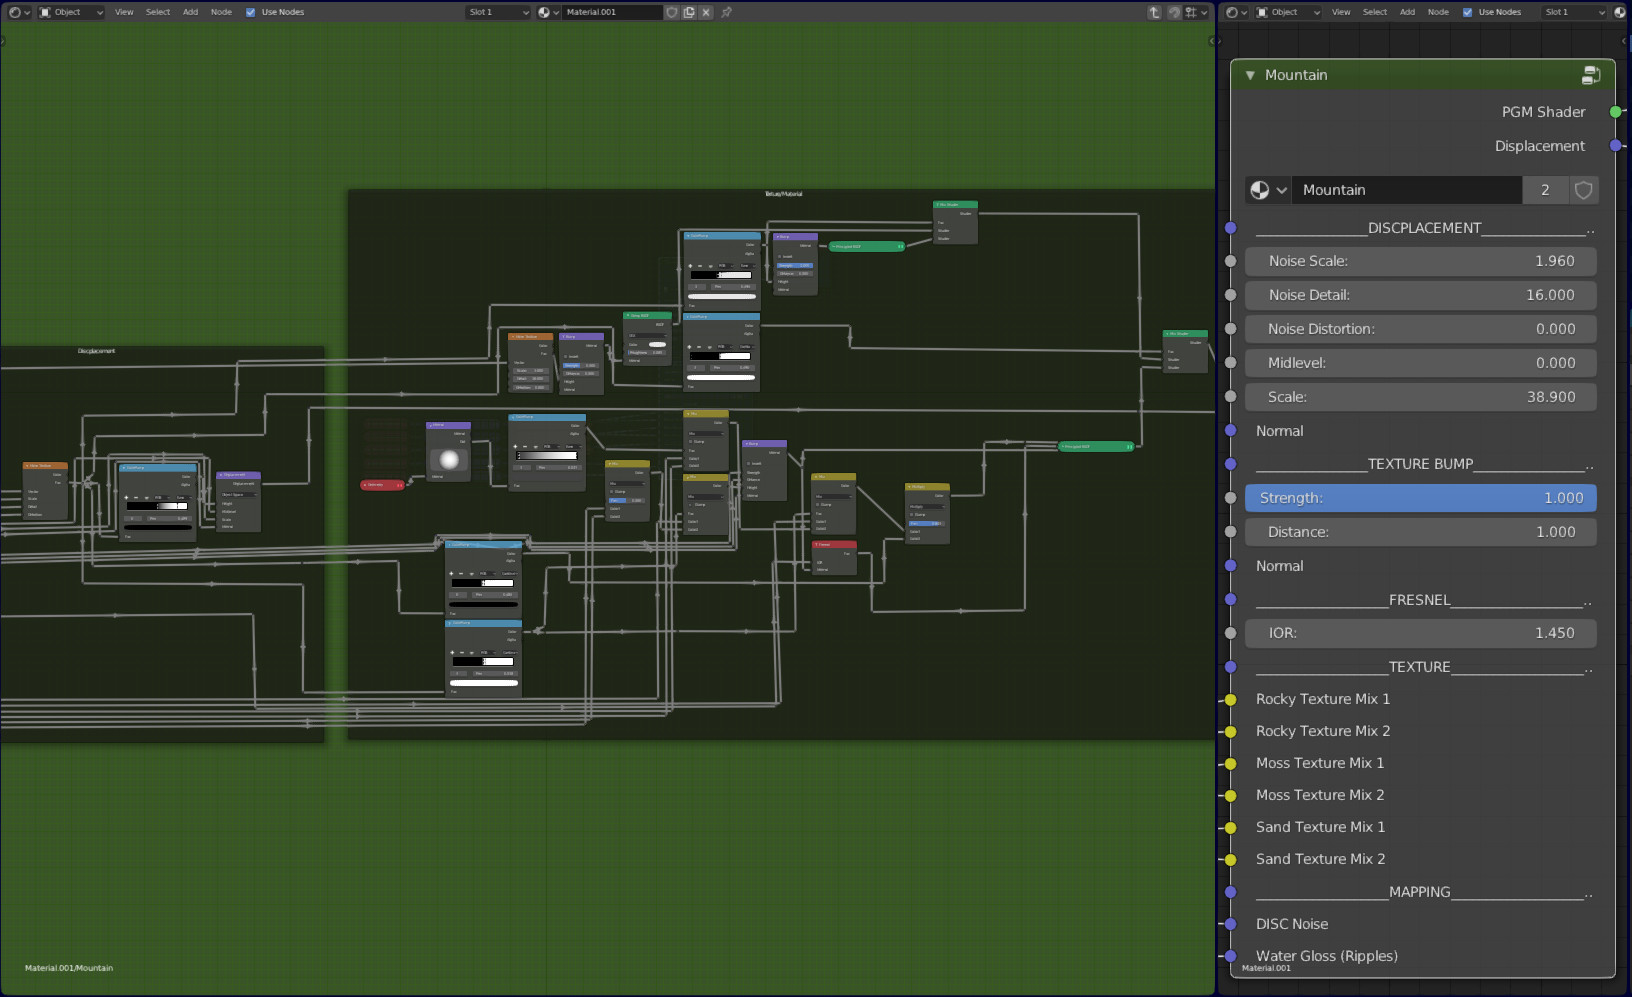Click the PGM Shader green output socket
The image size is (1632, 997).
pyautogui.click(x=1617, y=112)
